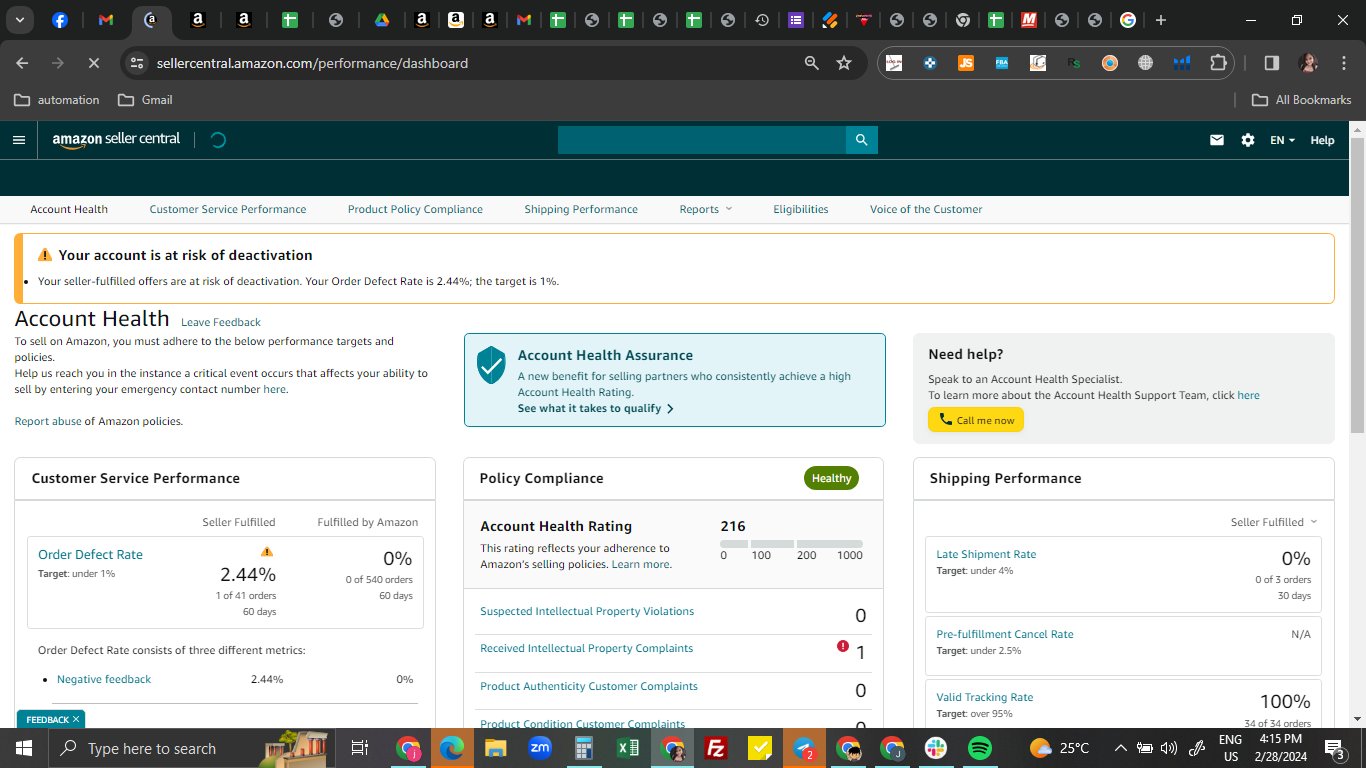Click the Amazon Seller Central logo
Image resolution: width=1366 pixels, height=768 pixels.
(117, 140)
